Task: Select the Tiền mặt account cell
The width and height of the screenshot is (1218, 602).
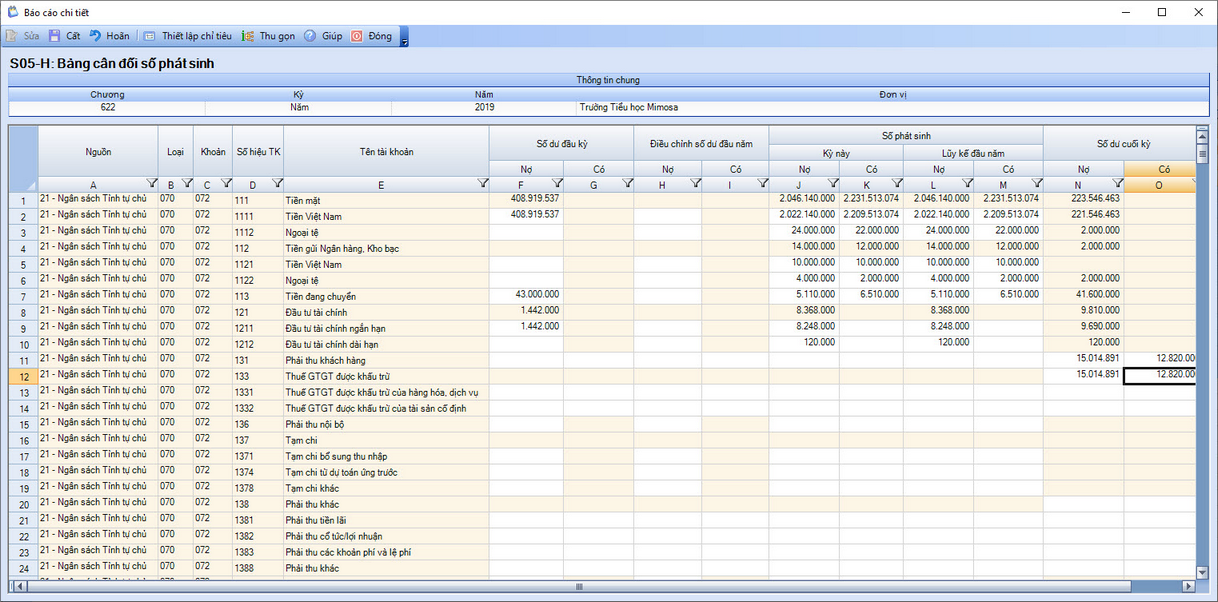Action: pos(386,200)
